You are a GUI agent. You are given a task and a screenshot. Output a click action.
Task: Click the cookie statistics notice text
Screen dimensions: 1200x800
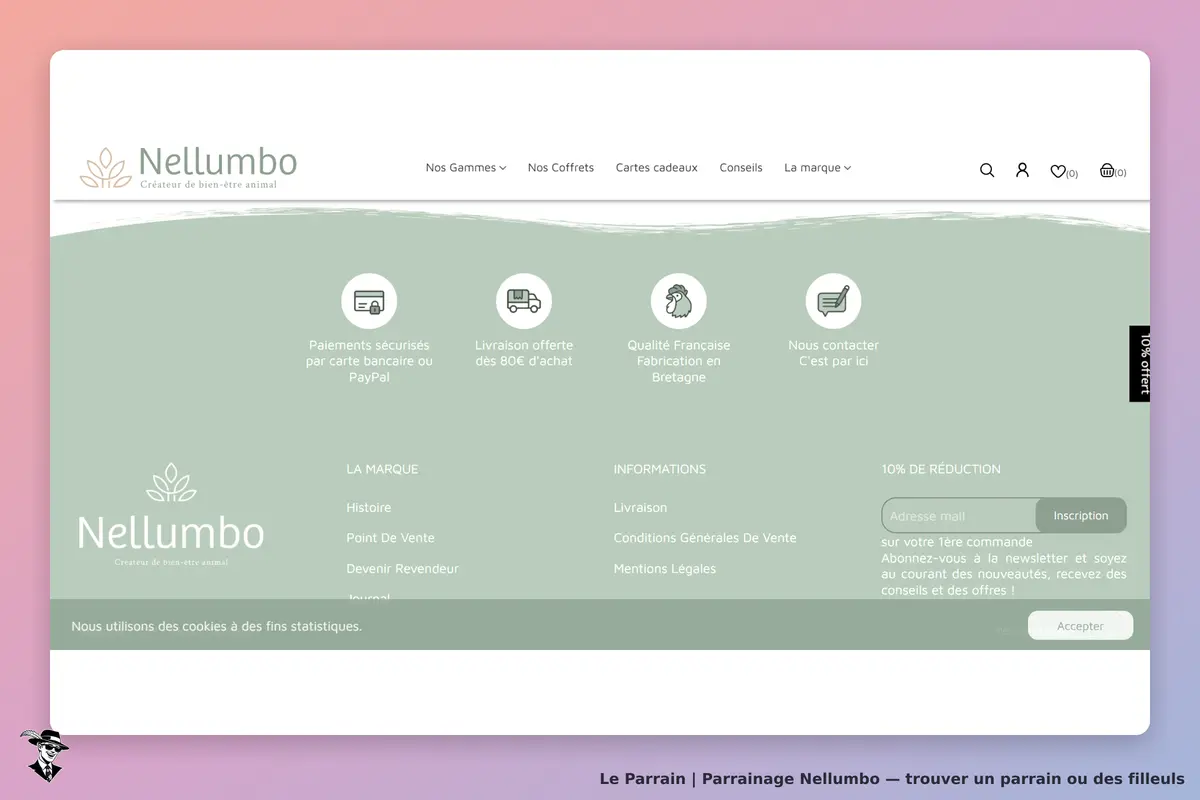pos(217,626)
